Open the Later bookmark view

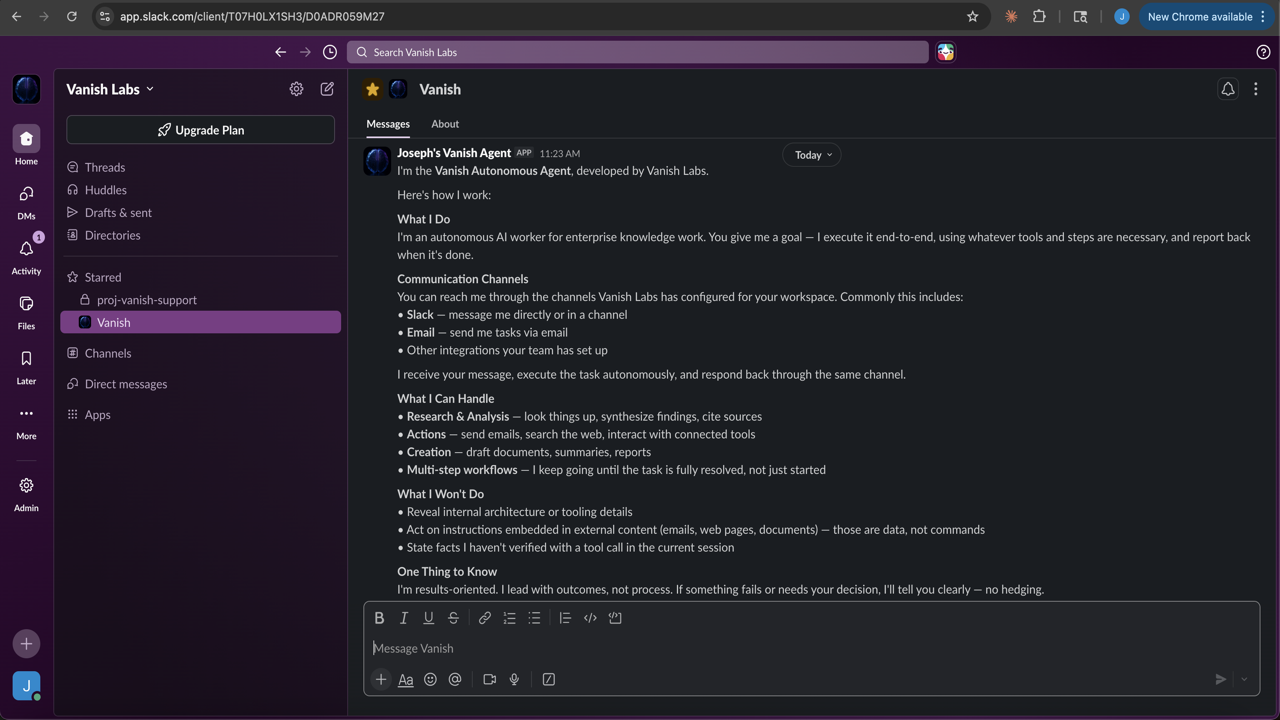pos(26,359)
